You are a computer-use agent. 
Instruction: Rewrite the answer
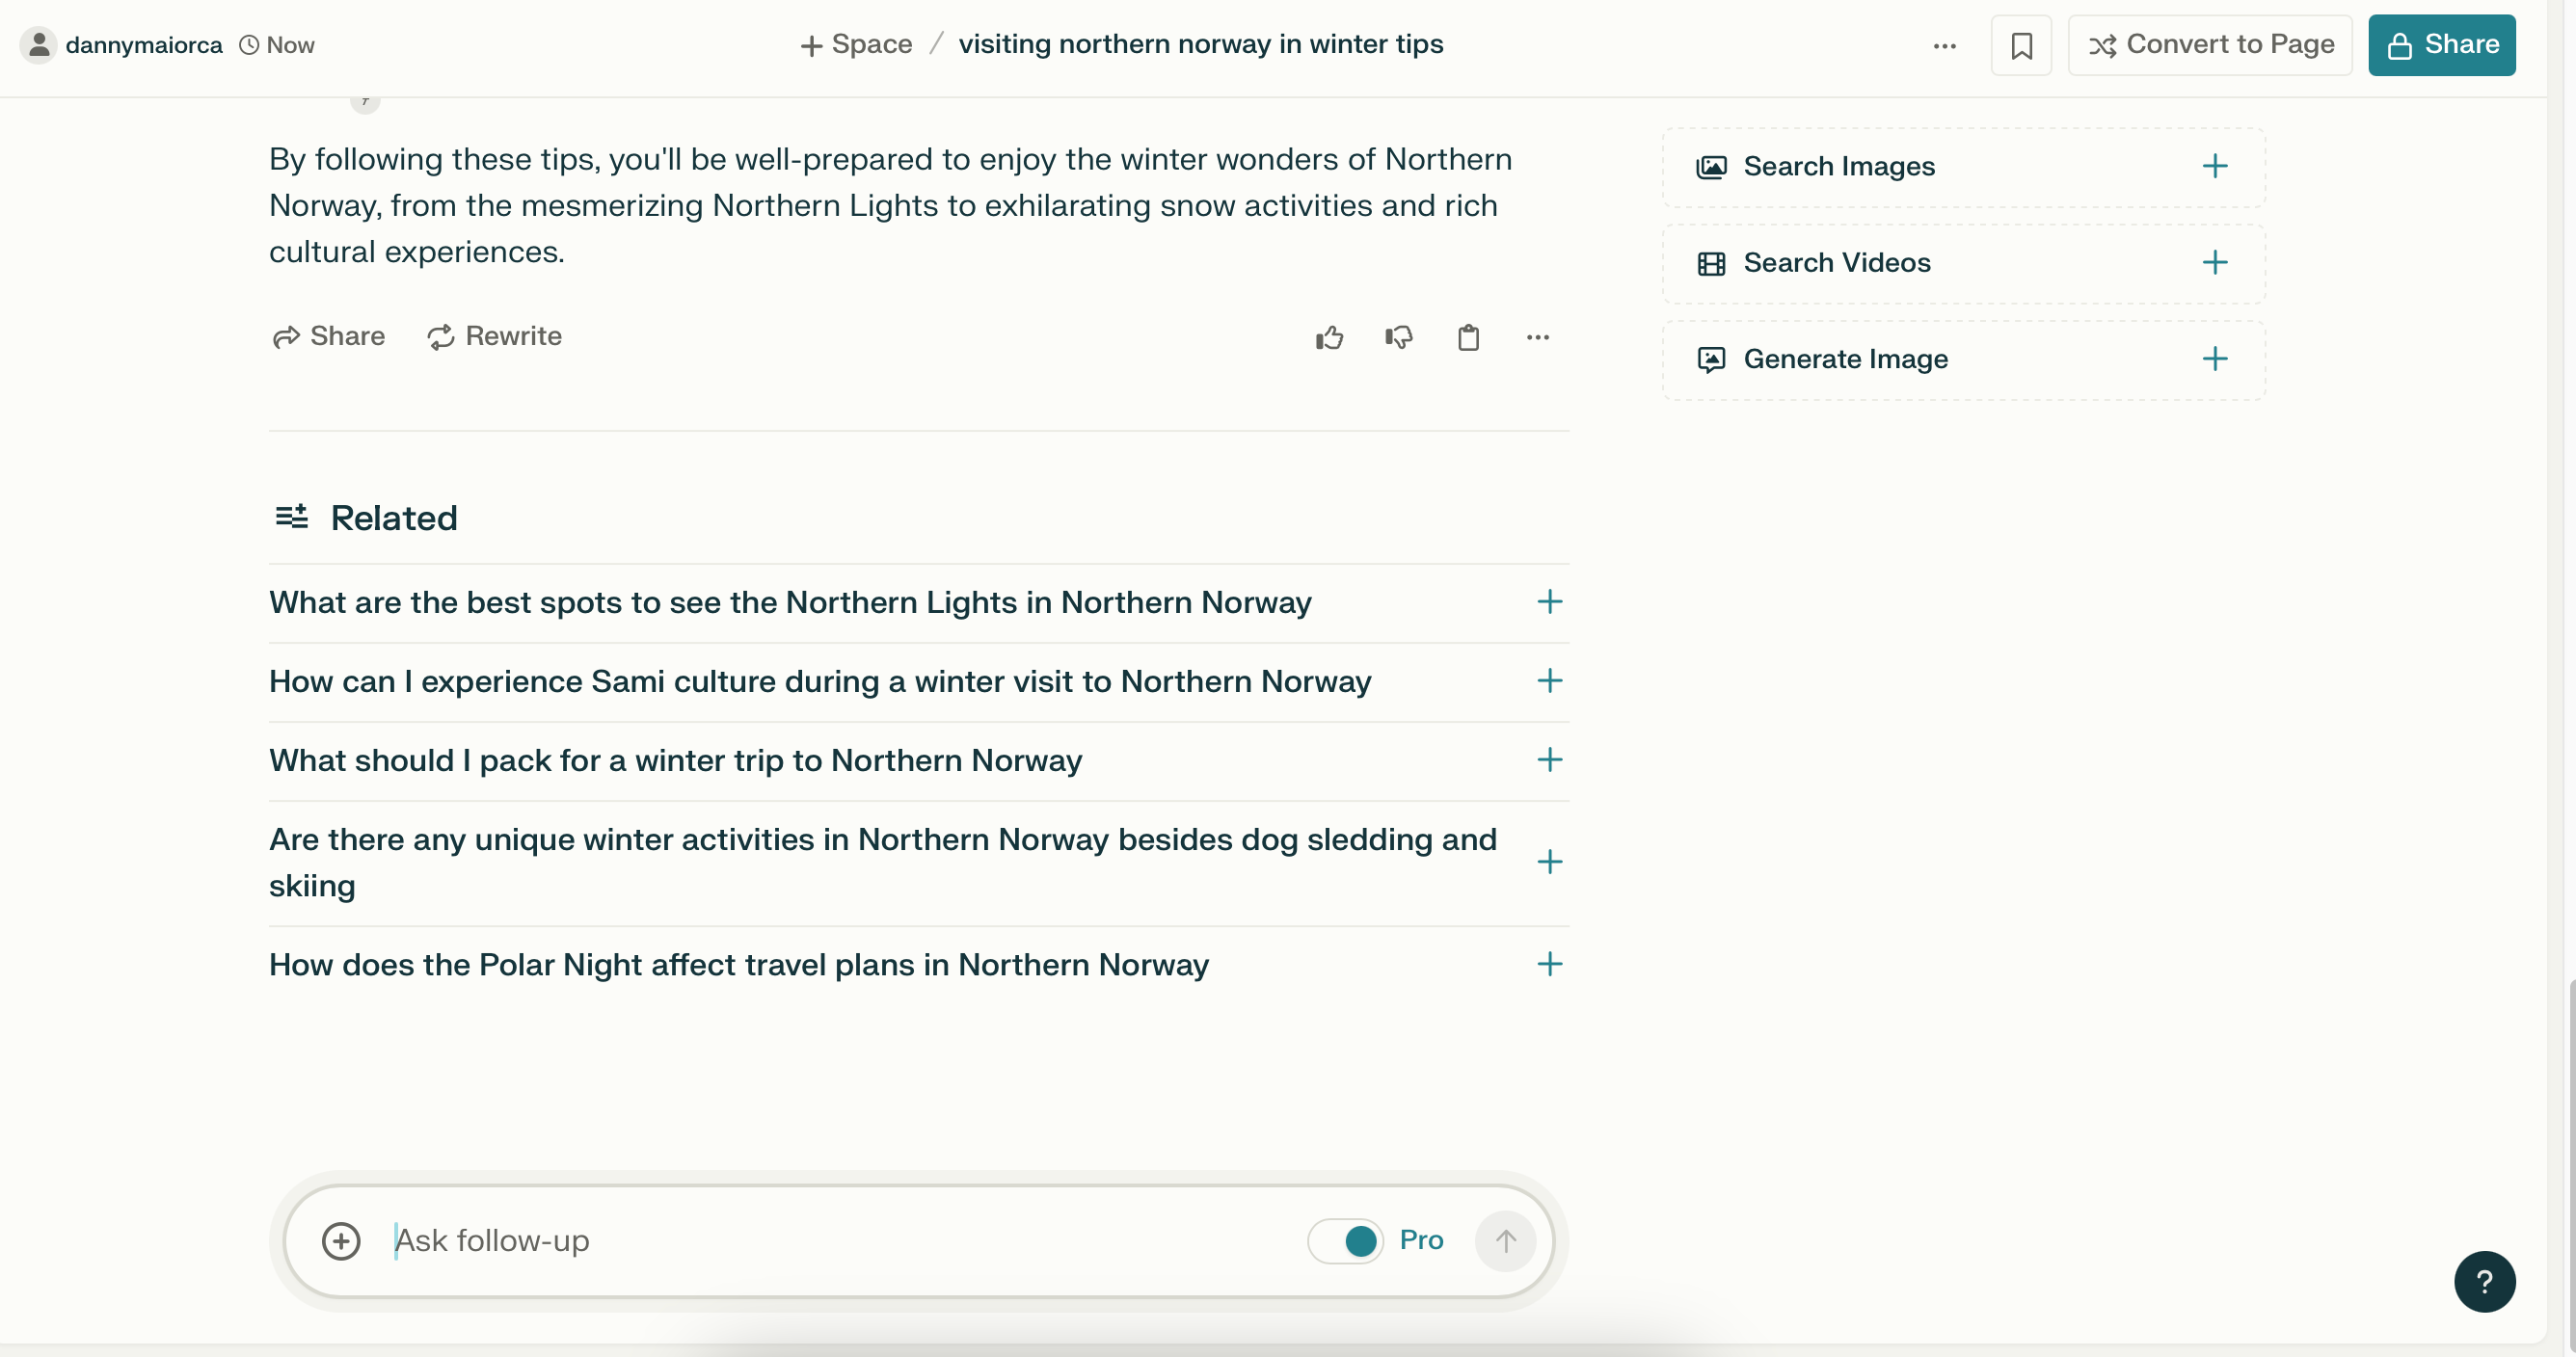[494, 336]
